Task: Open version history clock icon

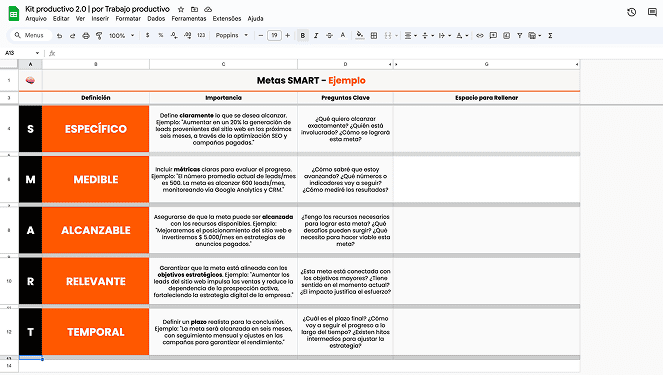Action: pyautogui.click(x=632, y=12)
